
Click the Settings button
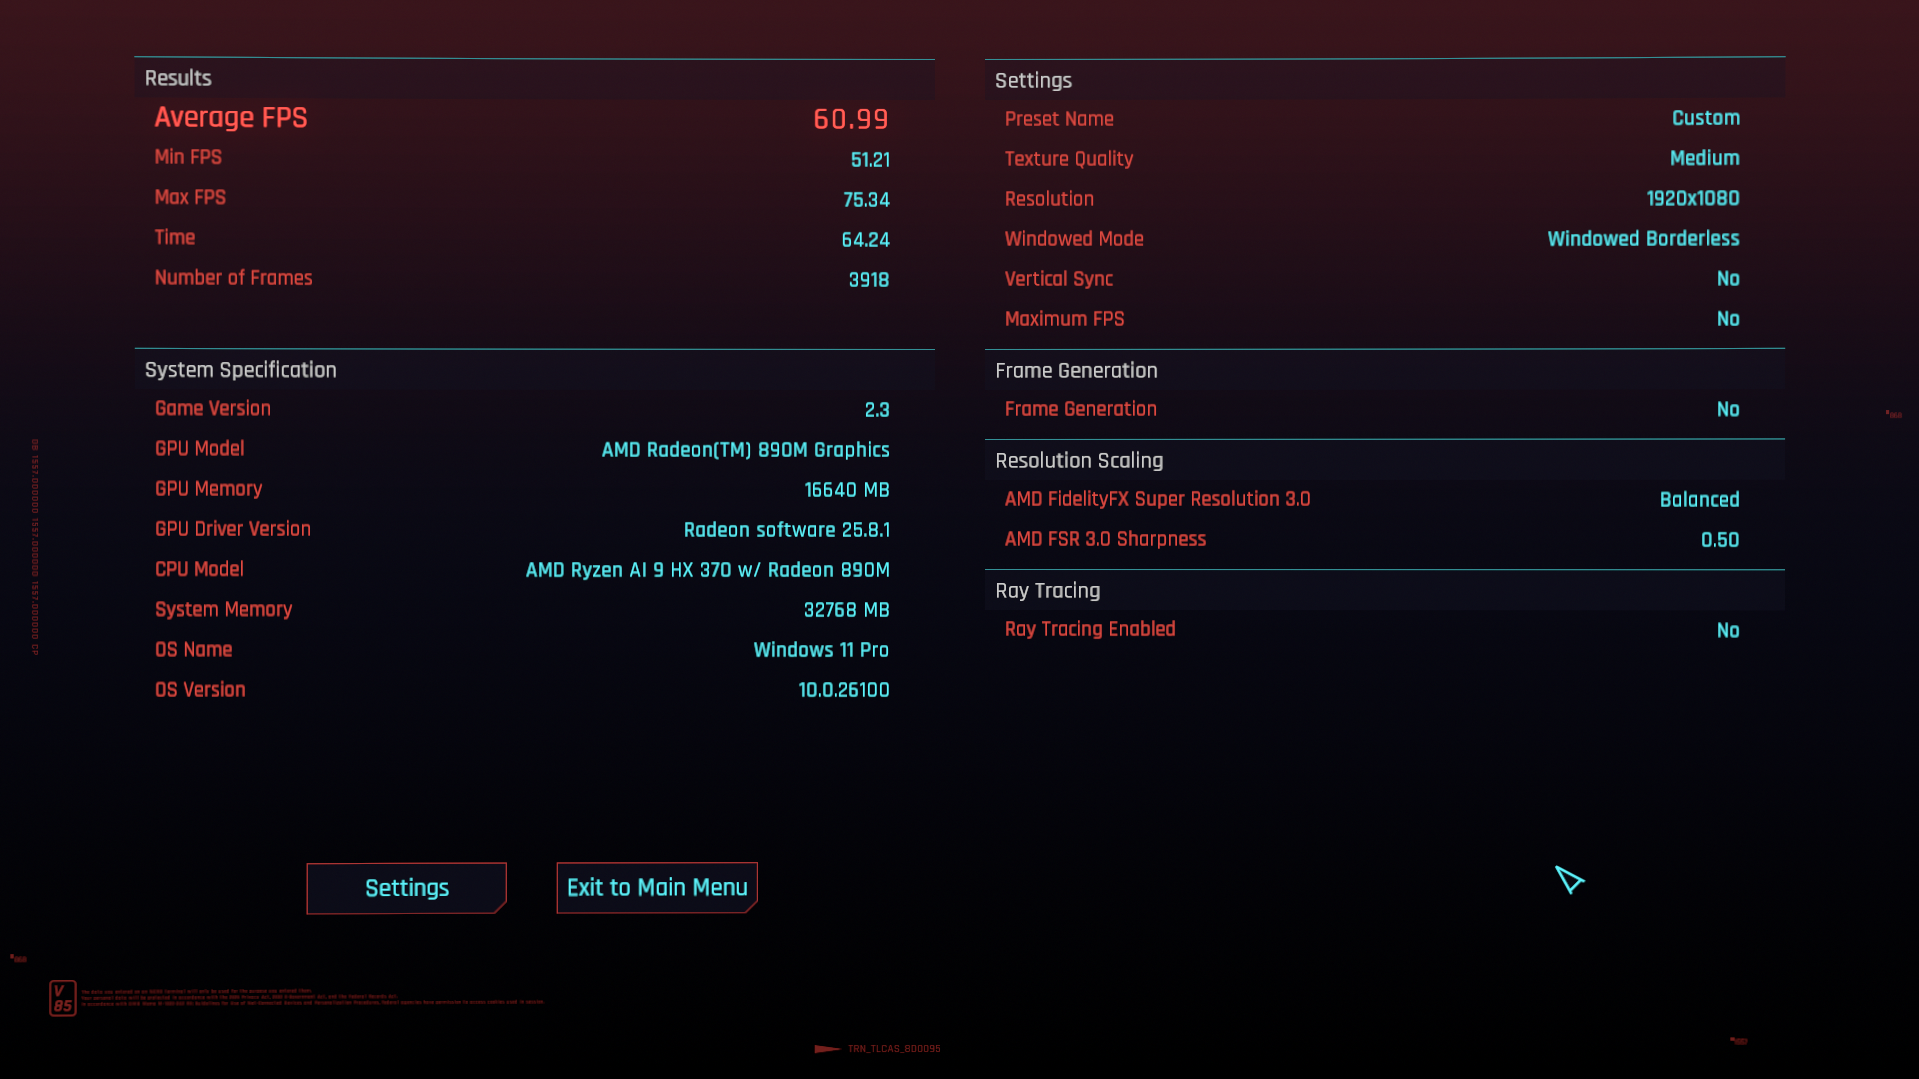(x=406, y=887)
